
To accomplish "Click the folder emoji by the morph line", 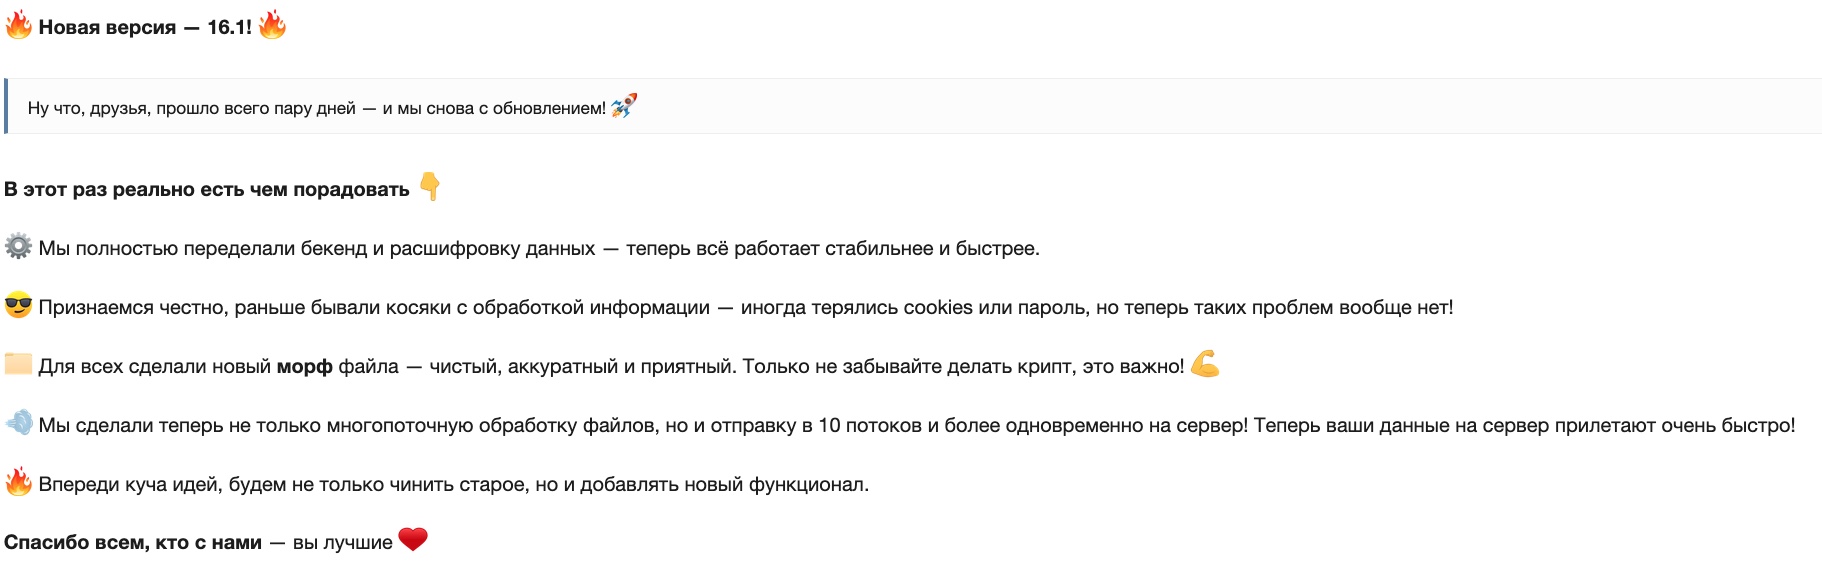I will click(x=18, y=364).
